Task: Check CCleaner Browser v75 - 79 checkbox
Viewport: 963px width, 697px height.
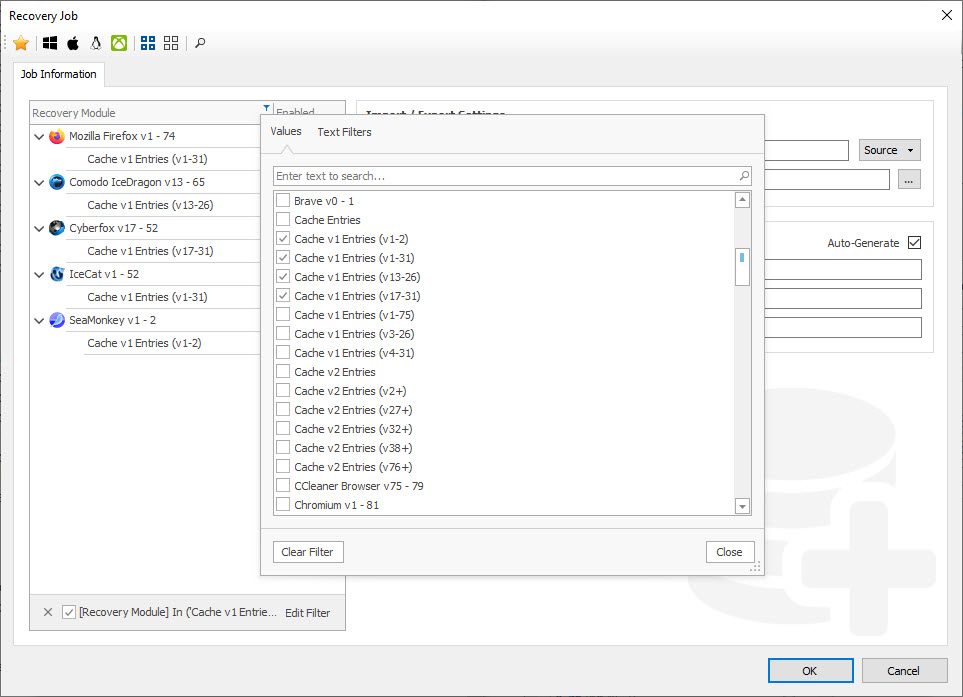Action: coord(283,486)
